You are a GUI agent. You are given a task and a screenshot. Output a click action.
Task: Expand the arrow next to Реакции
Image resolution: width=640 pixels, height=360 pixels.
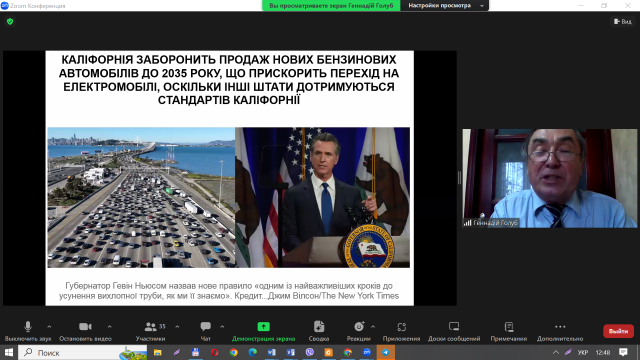pos(373,327)
